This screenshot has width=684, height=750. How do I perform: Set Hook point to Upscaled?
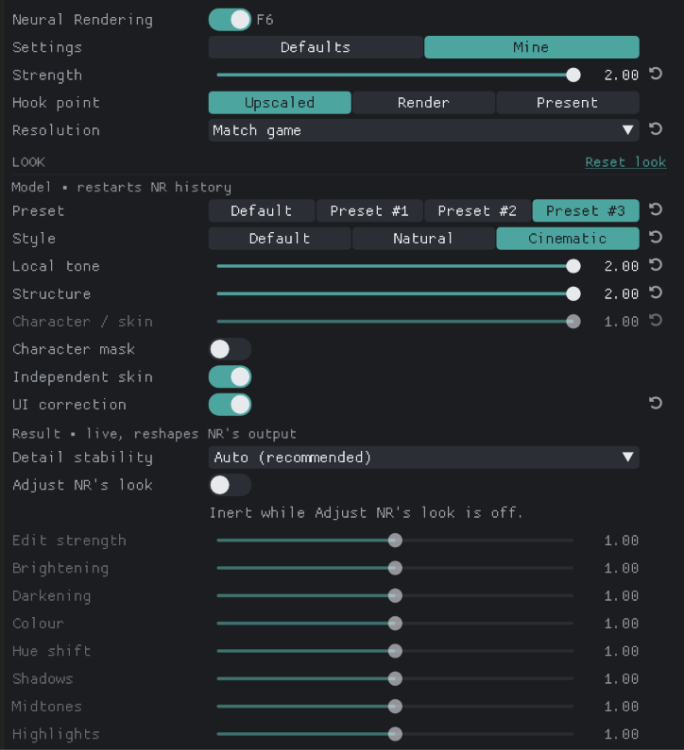280,103
